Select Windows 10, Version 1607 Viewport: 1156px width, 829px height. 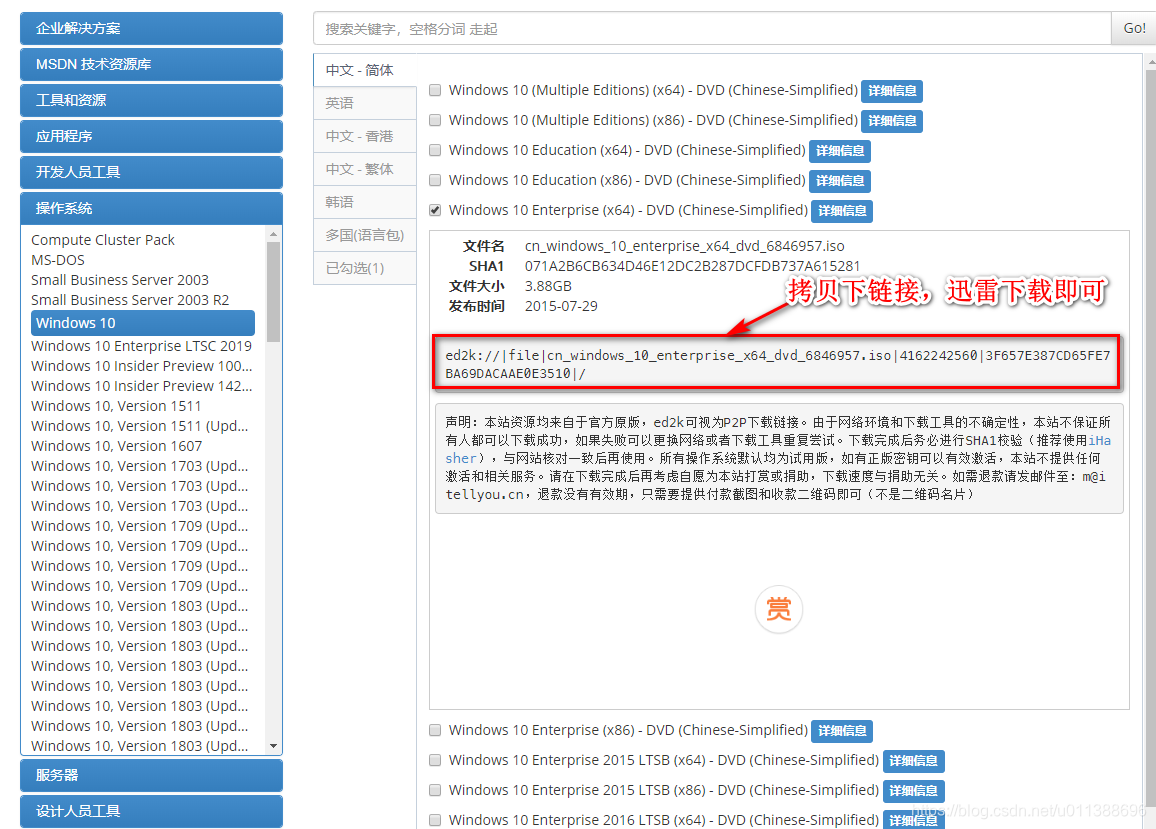coord(116,445)
